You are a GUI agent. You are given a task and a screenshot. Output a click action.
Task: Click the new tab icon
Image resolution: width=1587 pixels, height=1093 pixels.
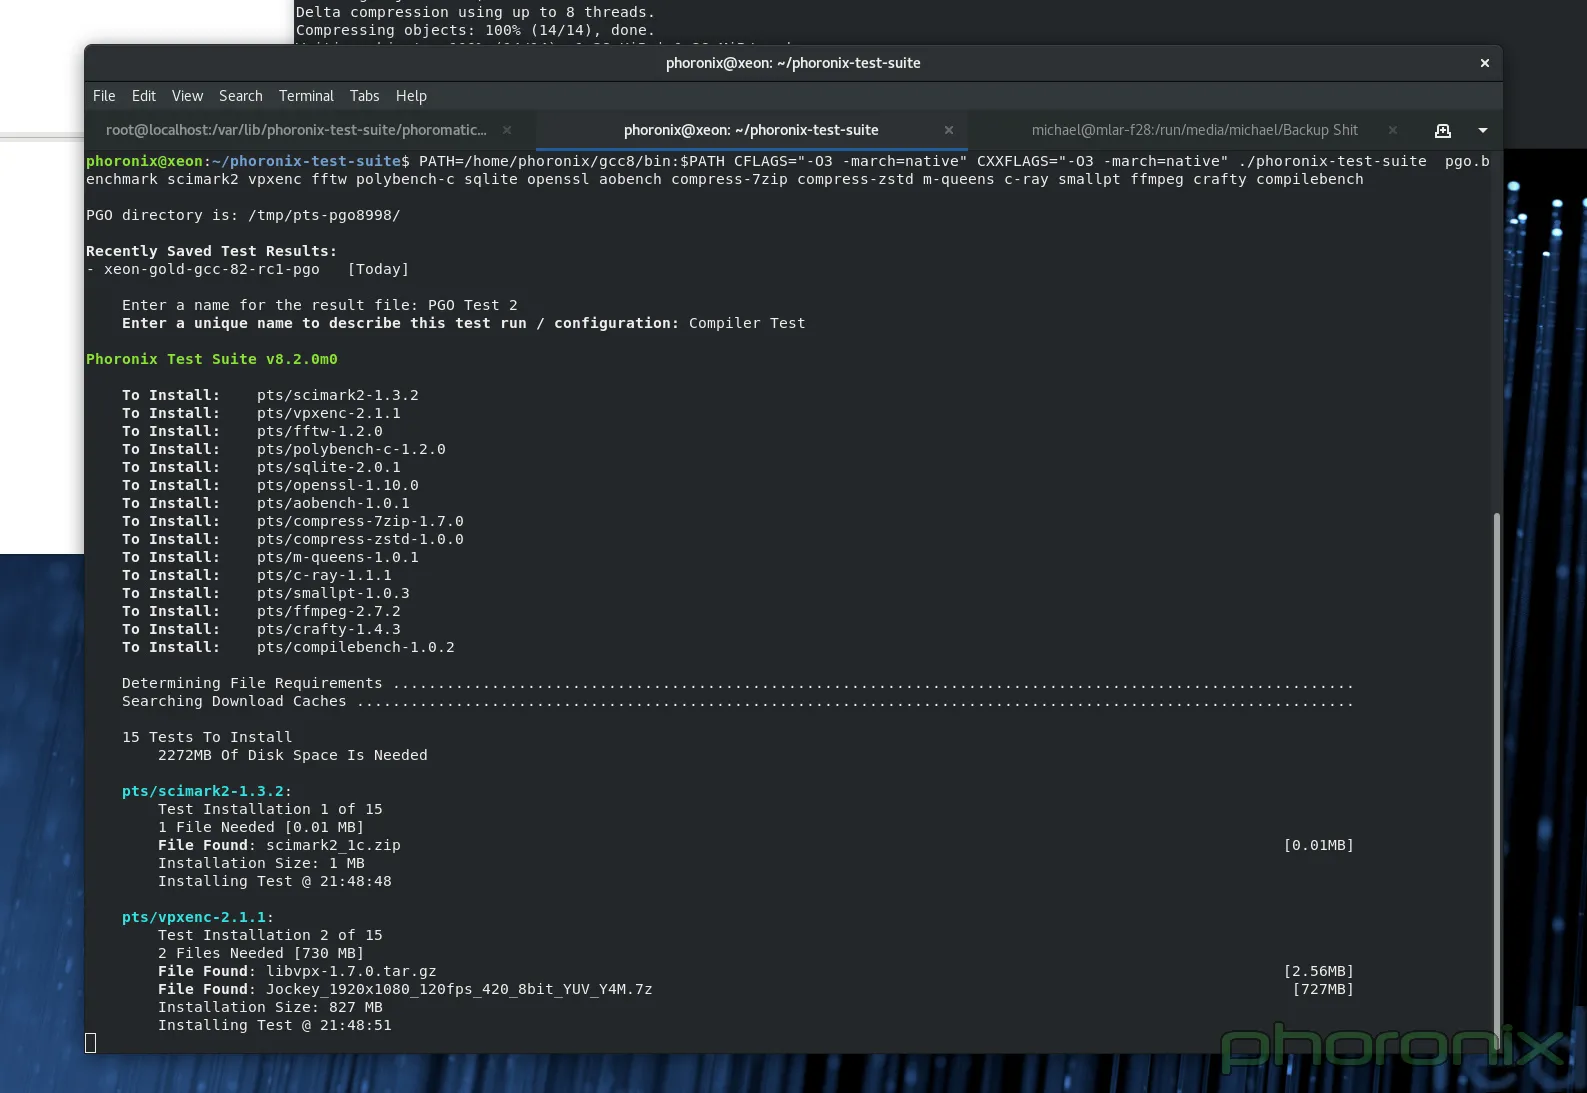[1443, 130]
